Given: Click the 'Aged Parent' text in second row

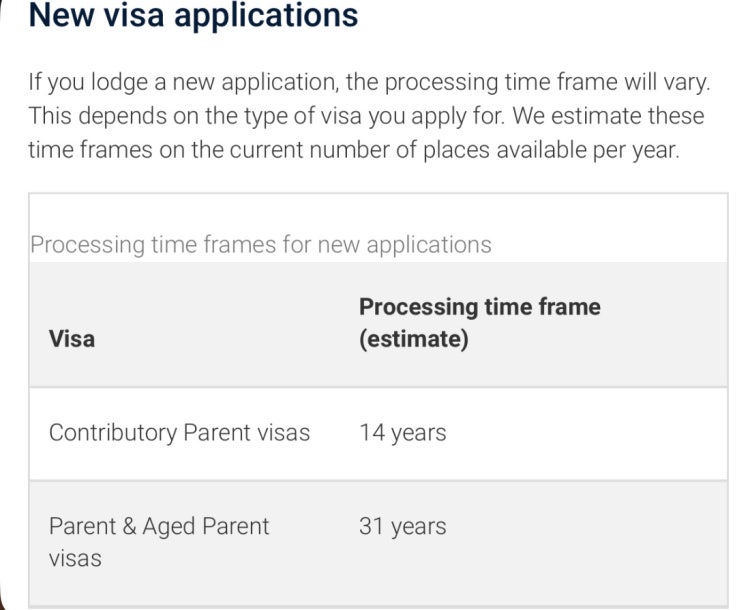Looking at the screenshot, I should point(206,527).
